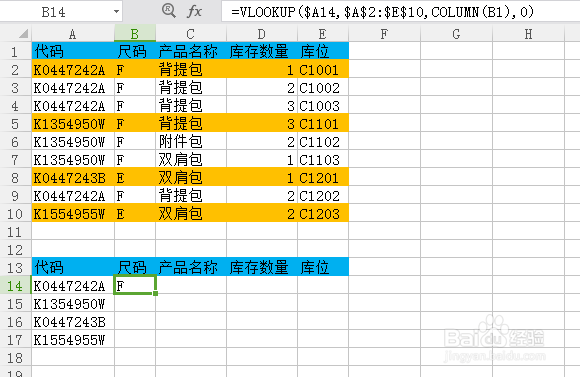The image size is (580, 377).
Task: Click cell C1202
Action: [323, 195]
